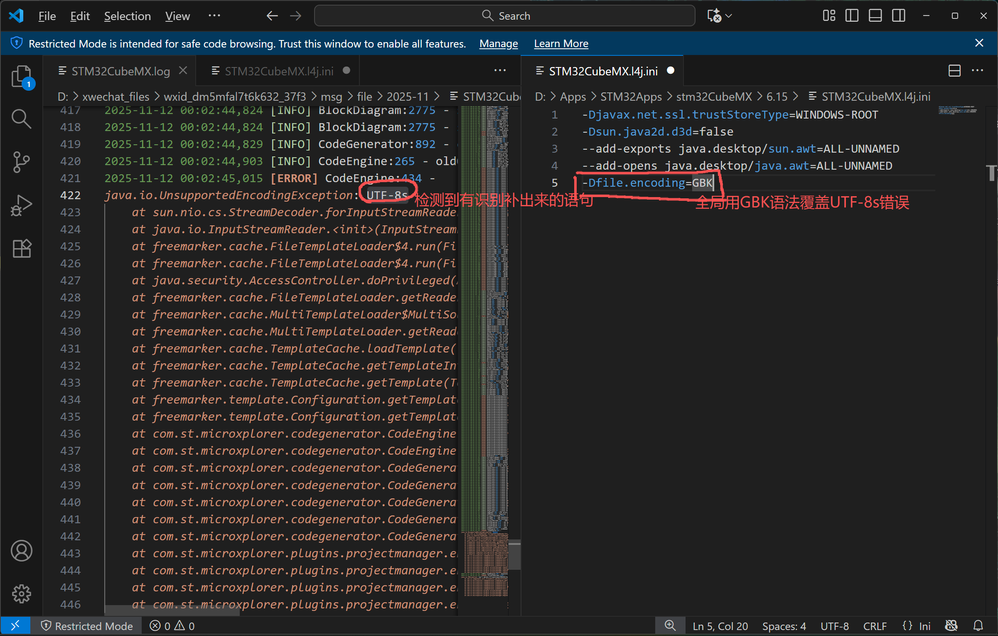Click the unsaved dot on right STM32CubeMX.l4j.ini tab
998x636 pixels.
[x=670, y=71]
